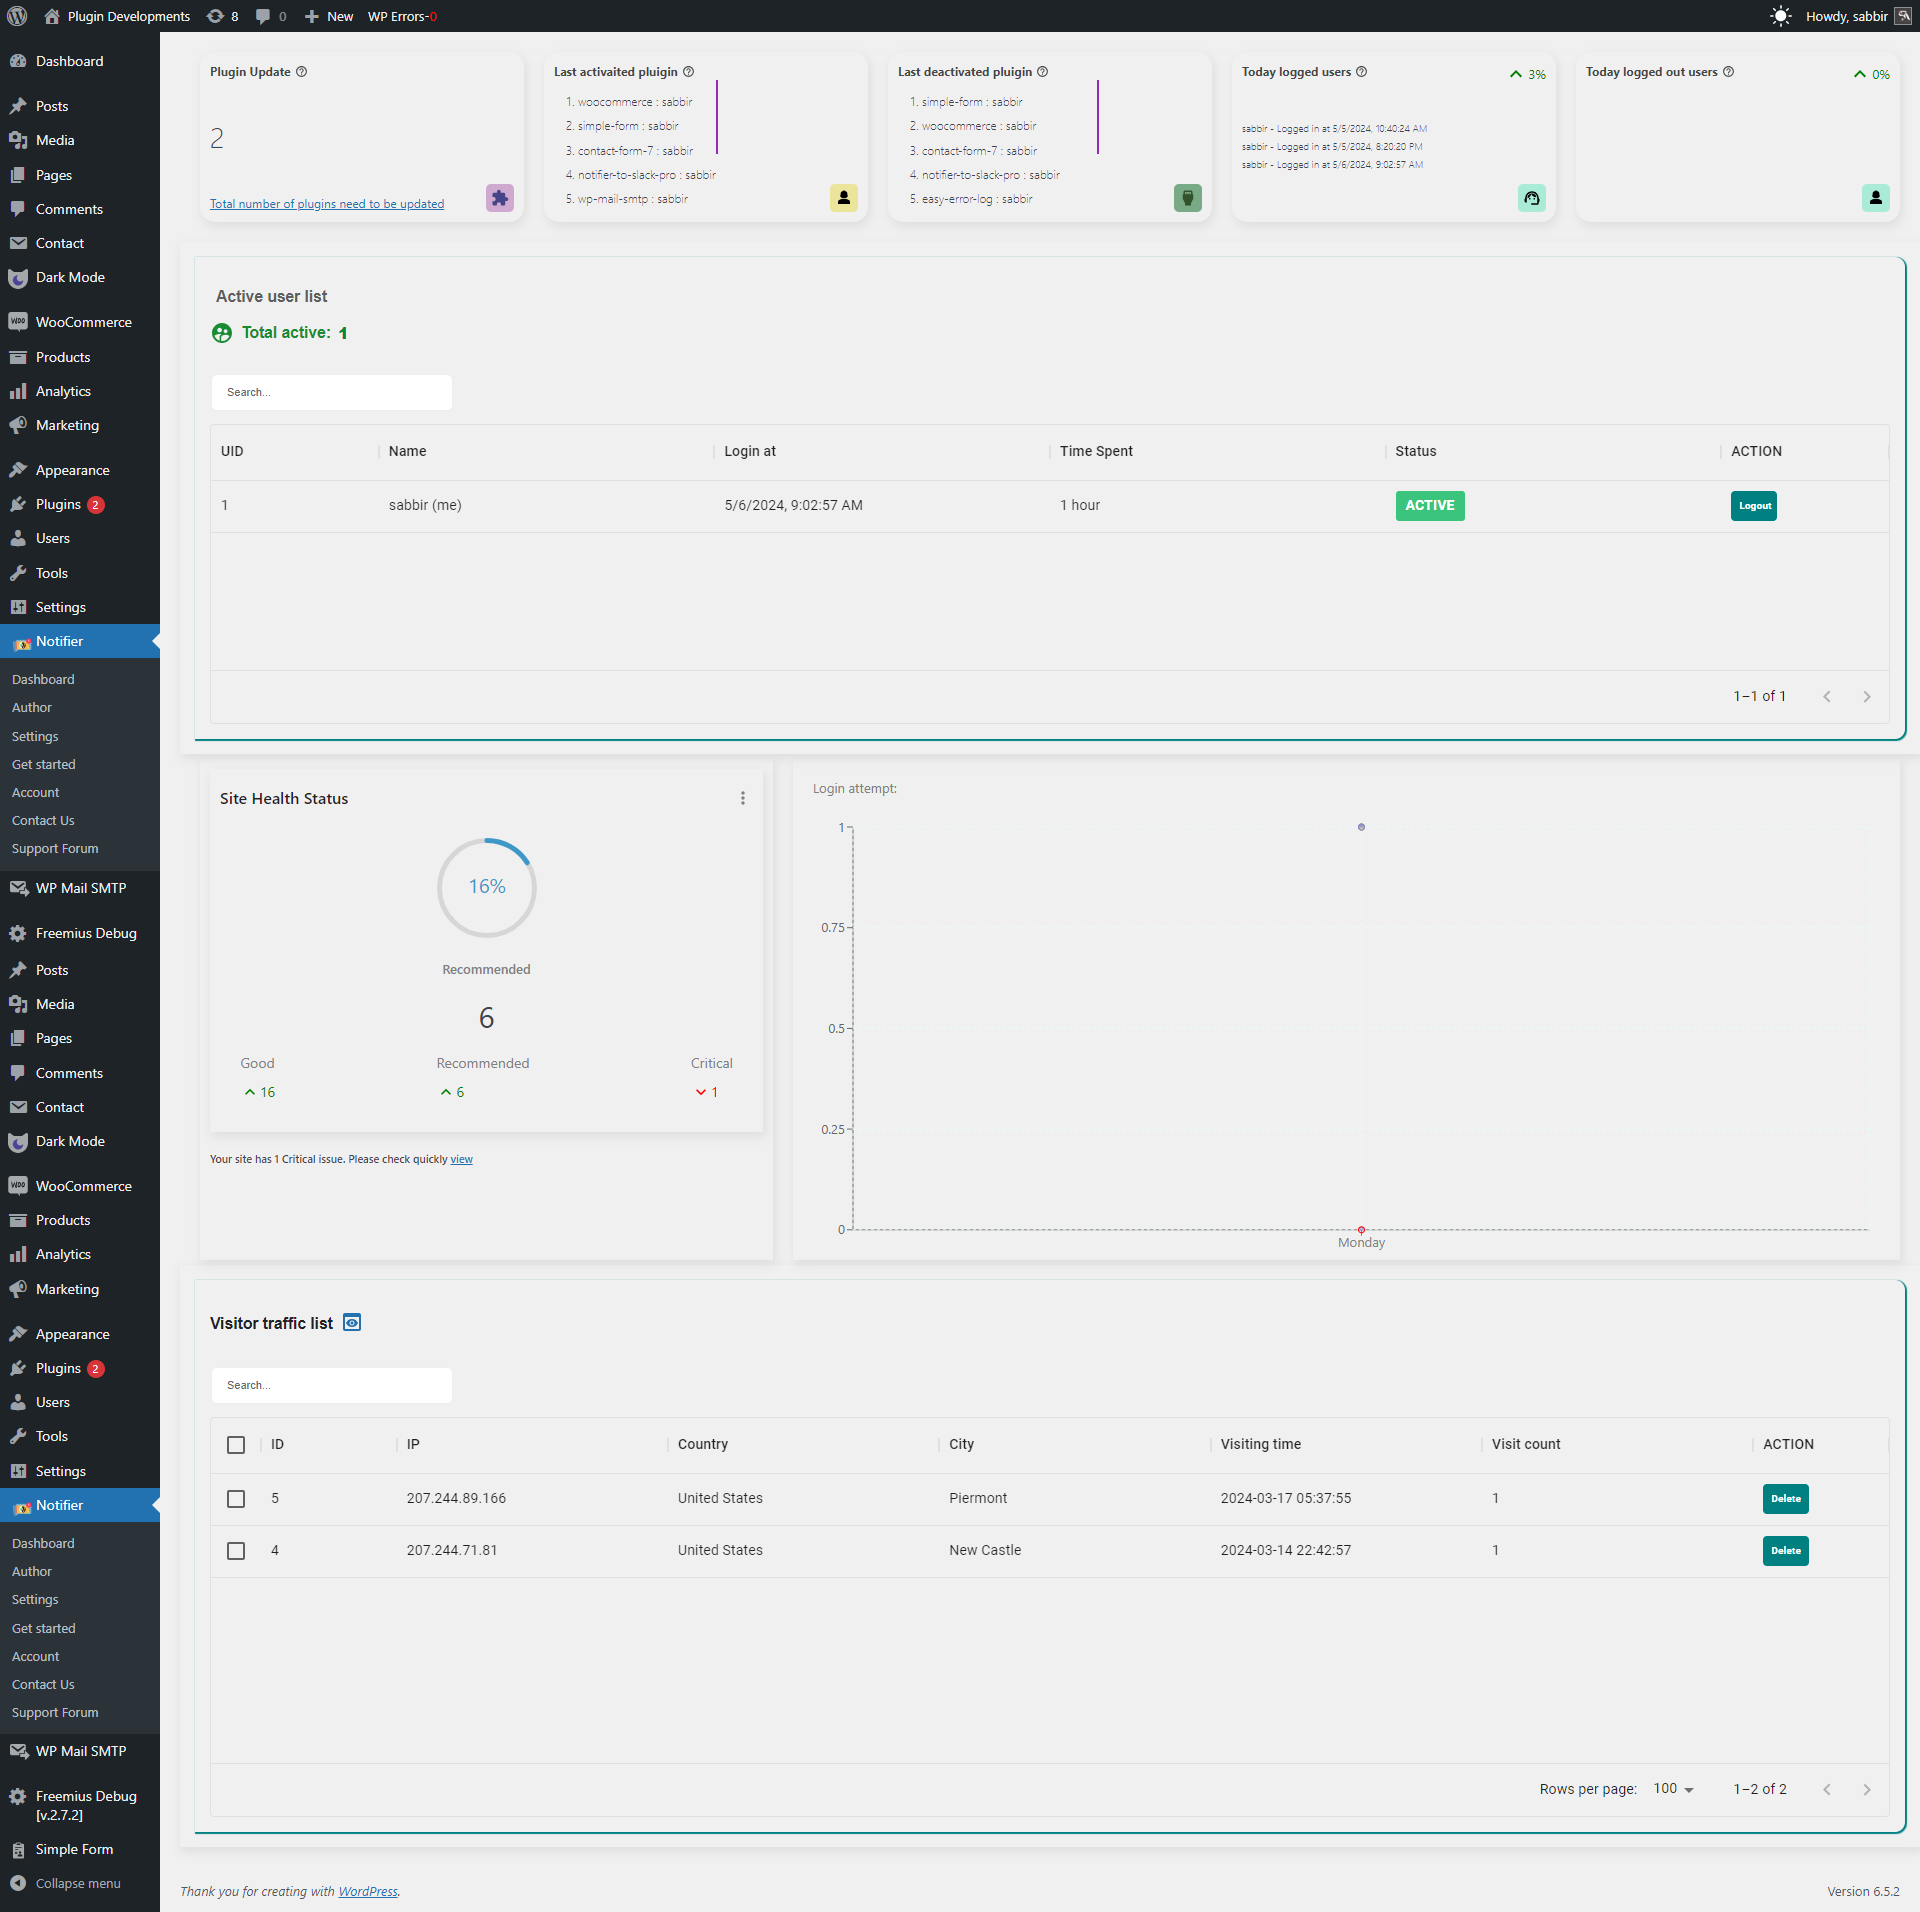Screen dimensions: 1920x1912
Task: Click the red down-arrow next to Critical 1
Action: click(x=701, y=1092)
